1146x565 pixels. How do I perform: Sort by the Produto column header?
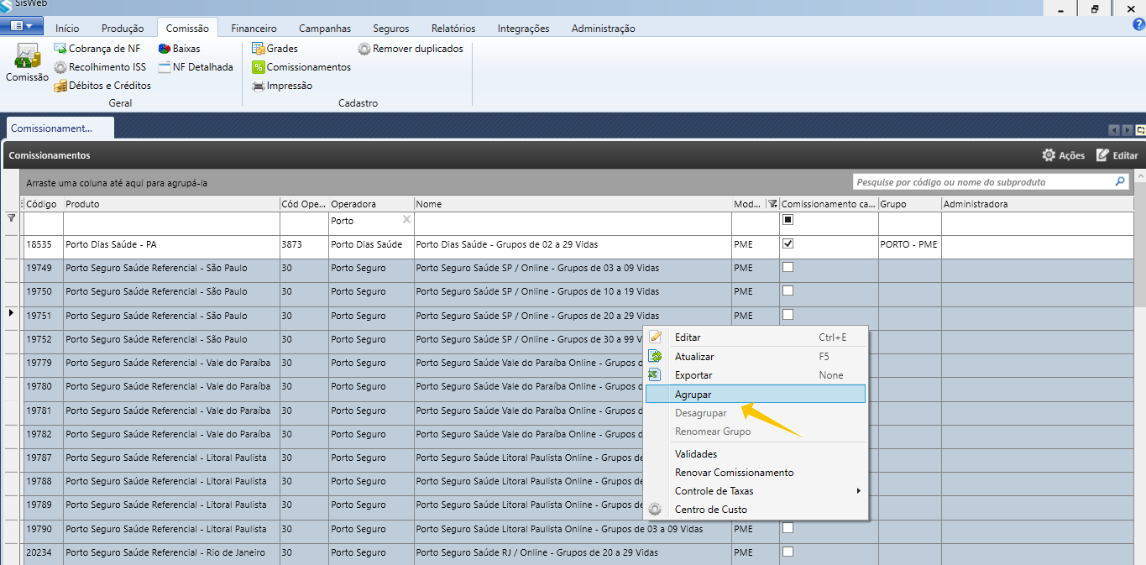click(171, 204)
